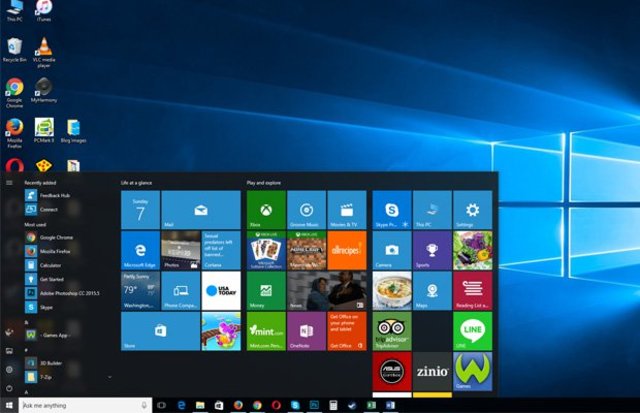The width and height of the screenshot is (640, 413).
Task: Open the Xbox tile
Action: coord(266,210)
